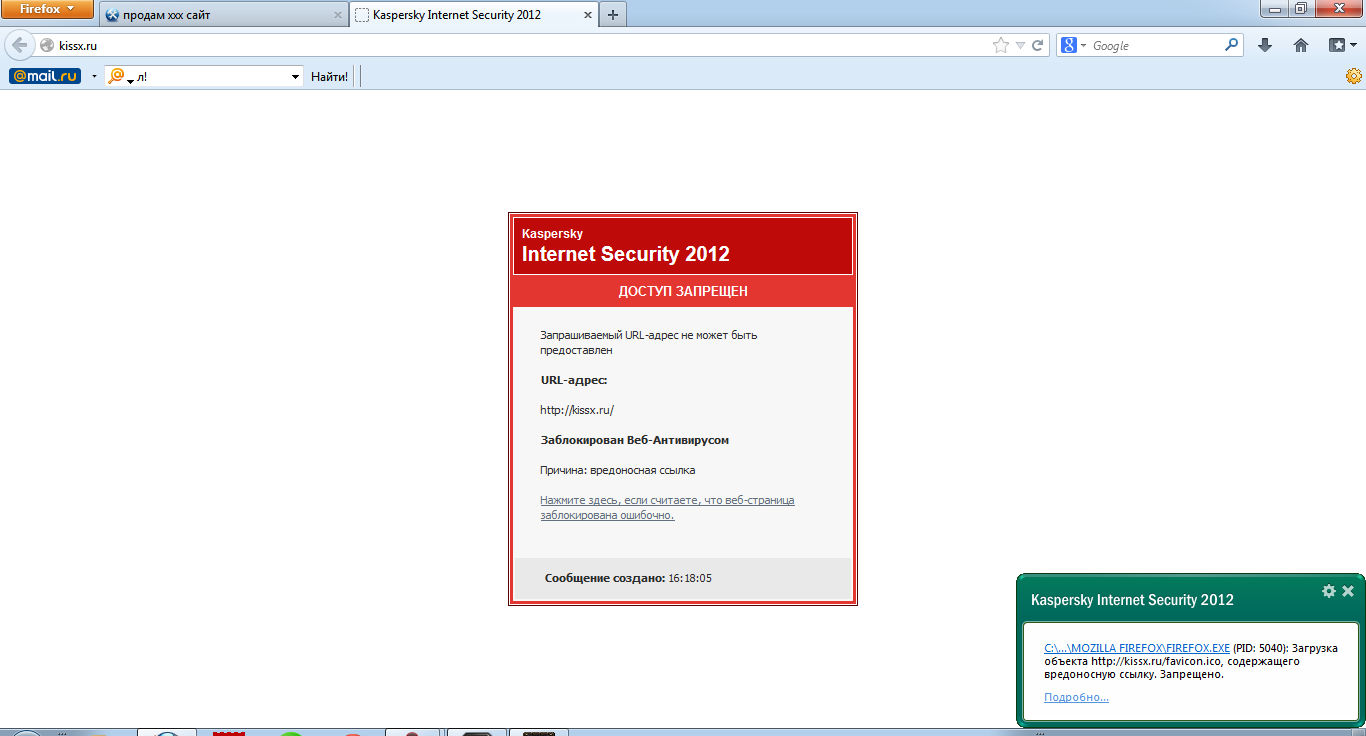This screenshot has height=736, width=1366.
Task: Click link reporting page blocked by mistake
Action: pyautogui.click(x=667, y=508)
